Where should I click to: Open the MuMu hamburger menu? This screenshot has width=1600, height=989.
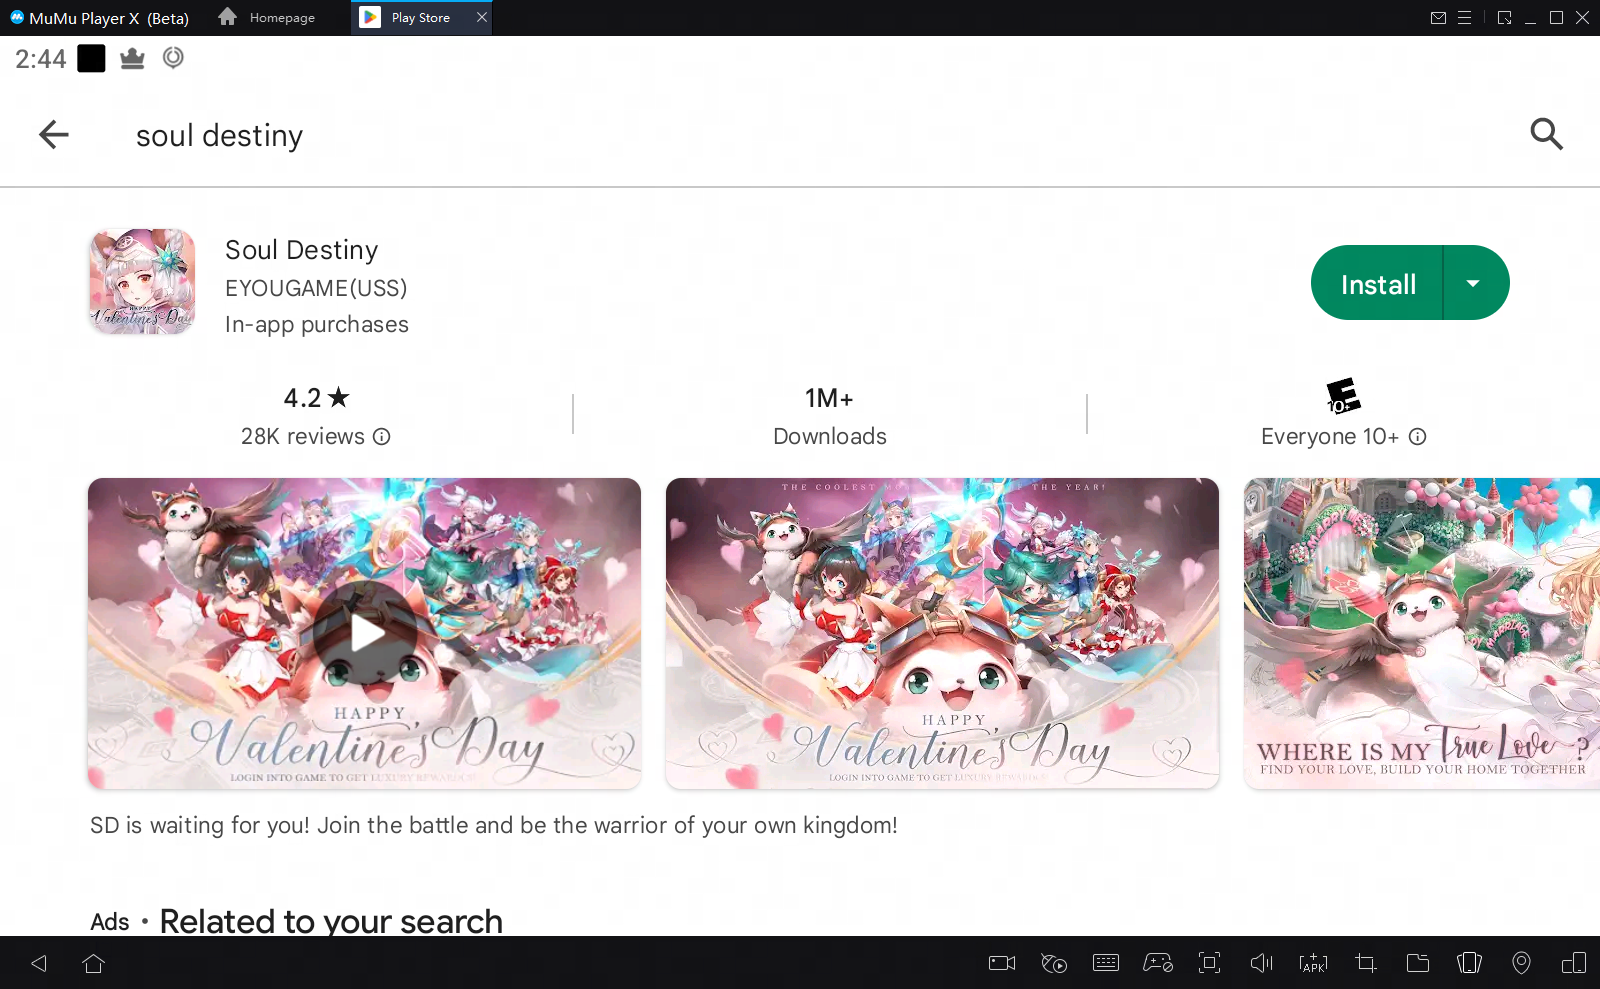[x=1464, y=18]
